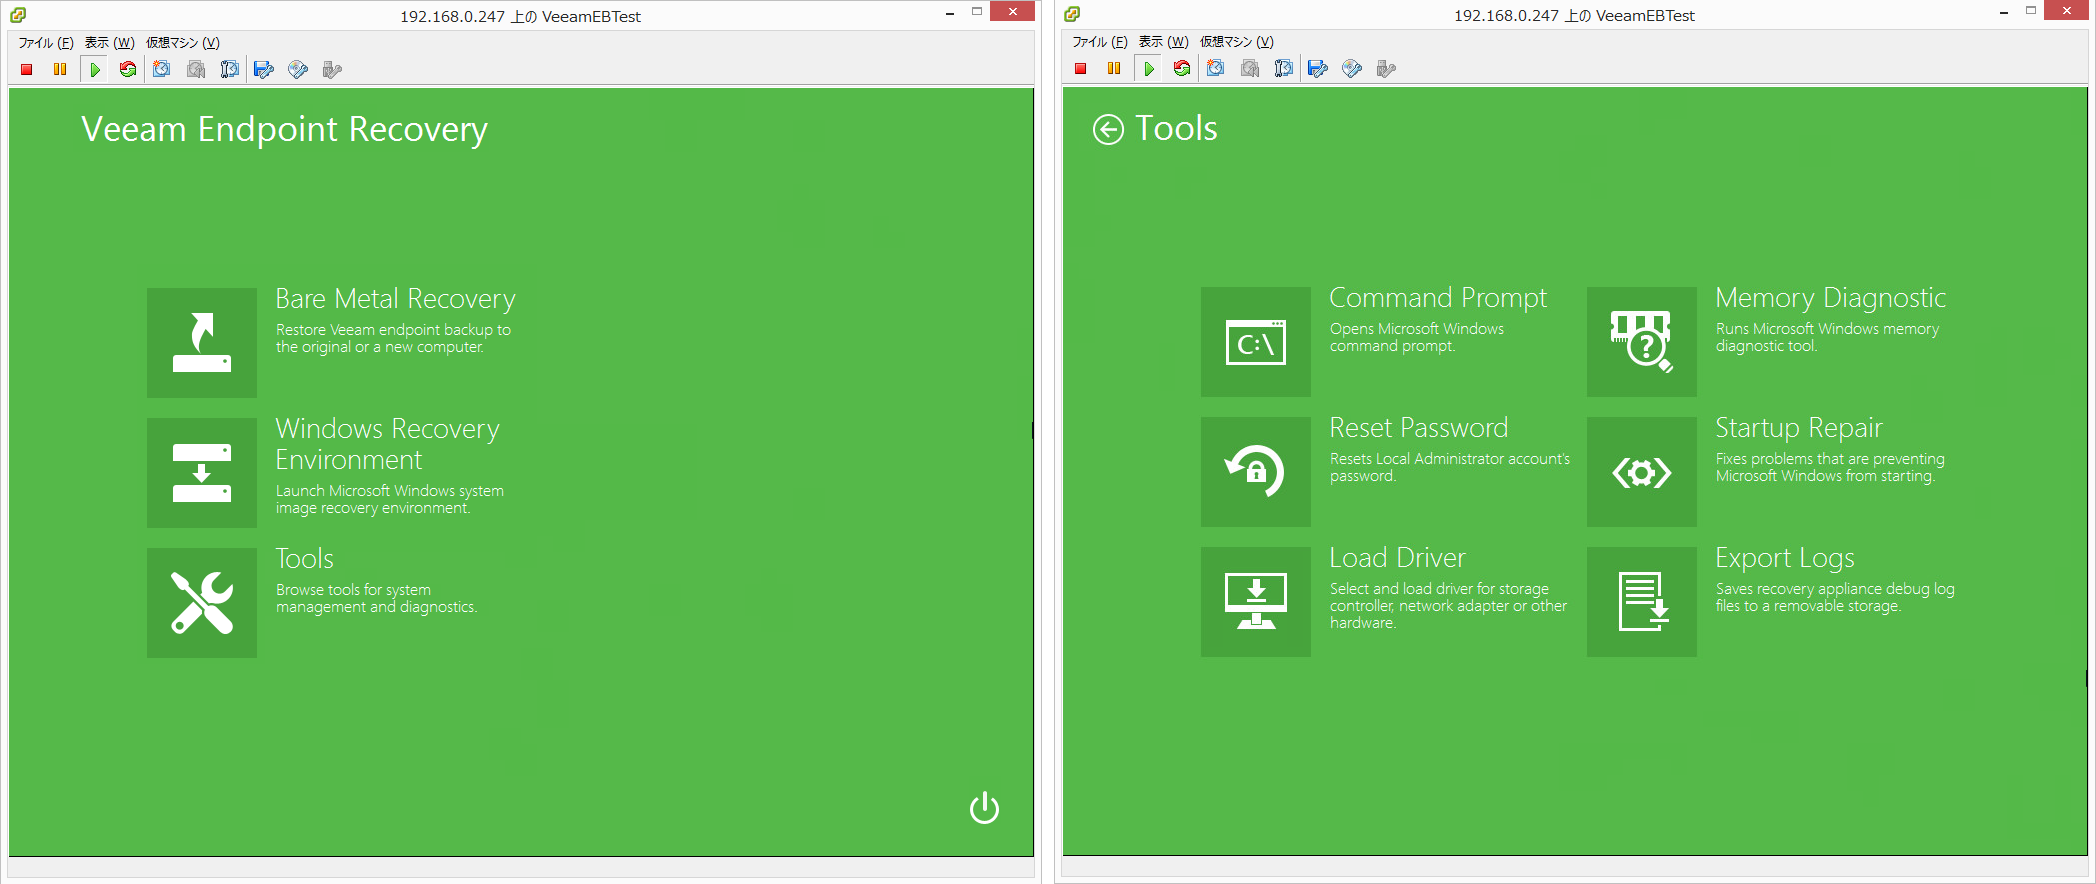
Task: Reset the VM in the Tools screen window
Action: (1182, 68)
